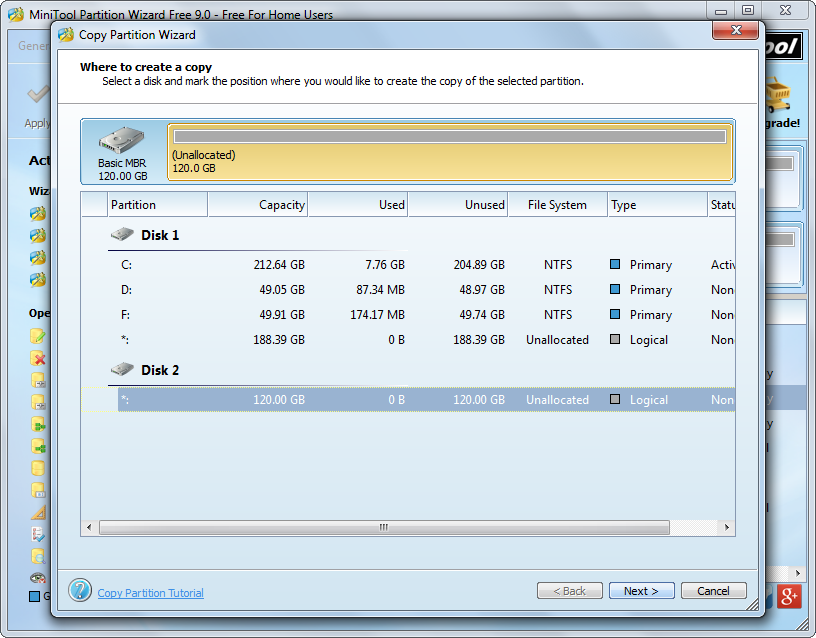Click the Partition column header
This screenshot has width=816, height=638.
point(158,205)
